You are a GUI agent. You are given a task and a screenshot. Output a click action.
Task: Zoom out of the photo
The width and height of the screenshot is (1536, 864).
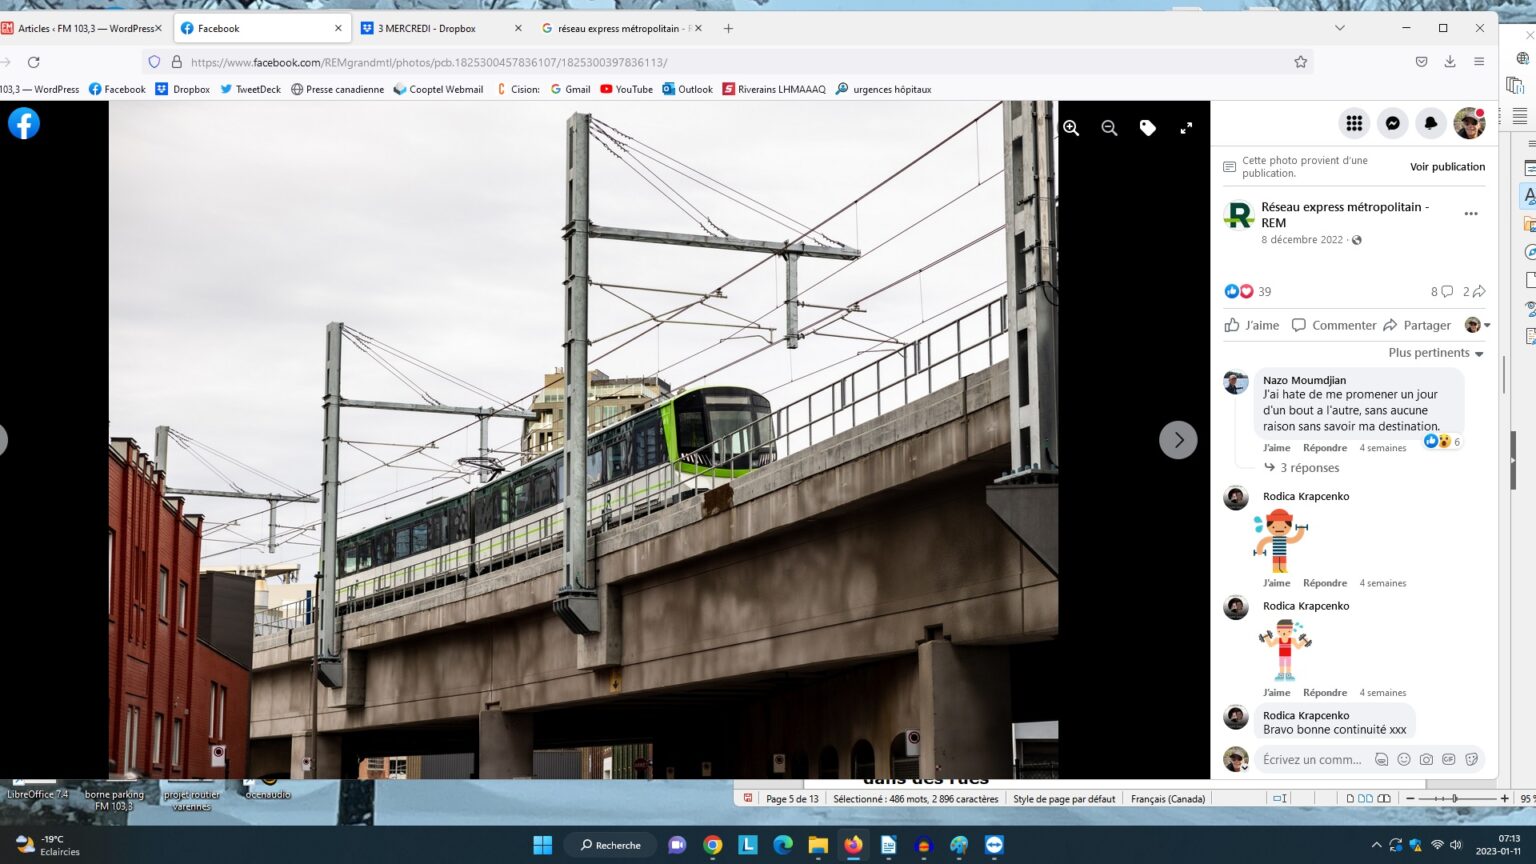click(1109, 128)
